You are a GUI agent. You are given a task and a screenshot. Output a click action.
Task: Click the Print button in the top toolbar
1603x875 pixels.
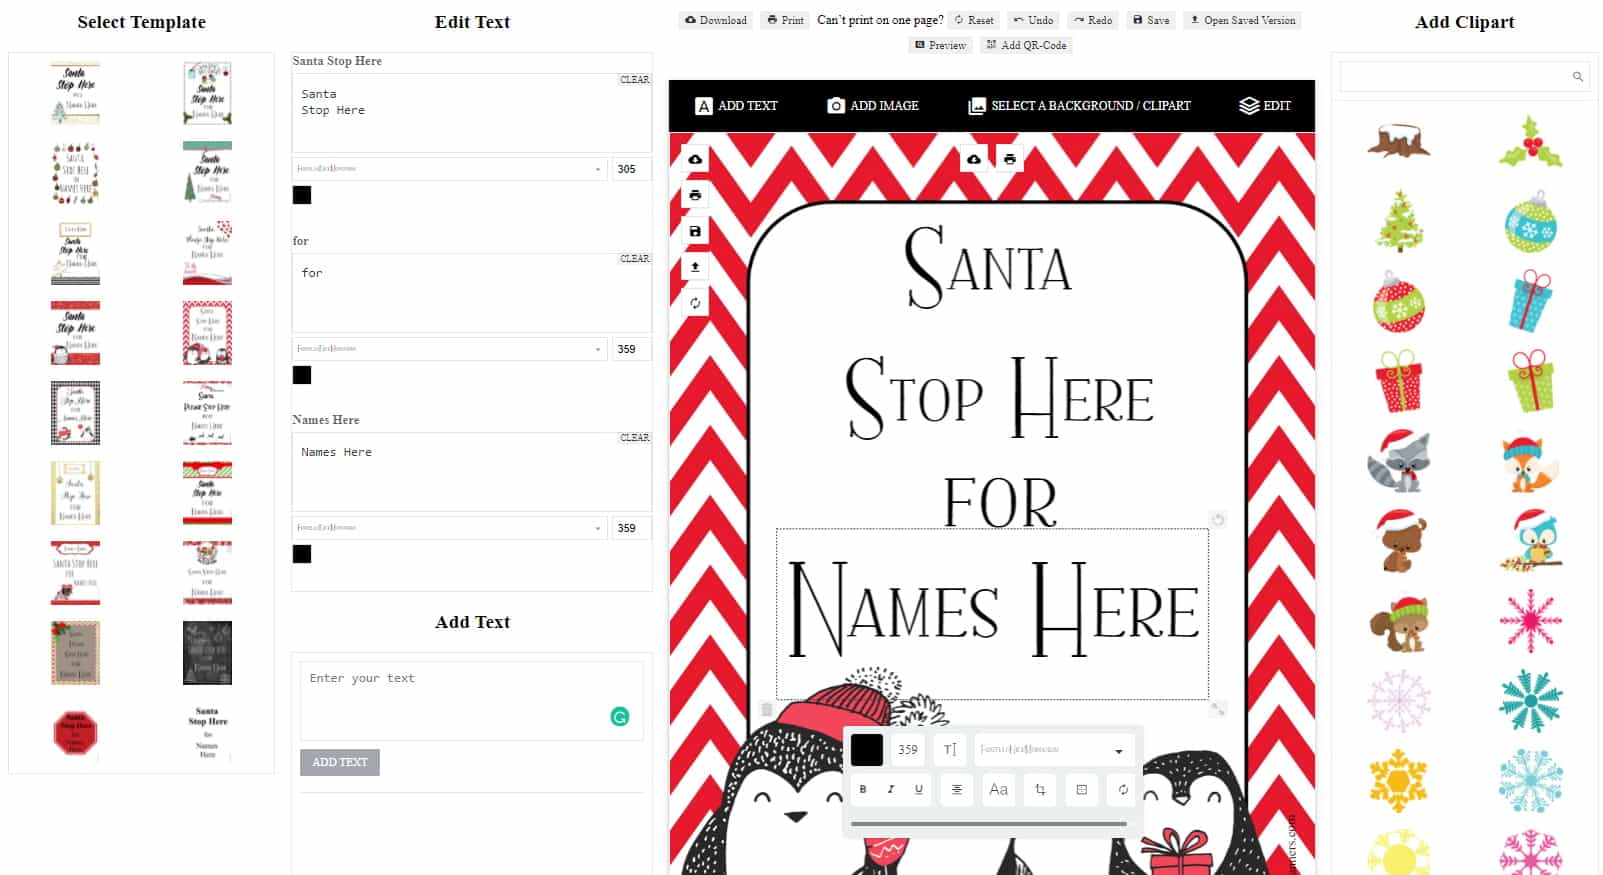pyautogui.click(x=785, y=20)
